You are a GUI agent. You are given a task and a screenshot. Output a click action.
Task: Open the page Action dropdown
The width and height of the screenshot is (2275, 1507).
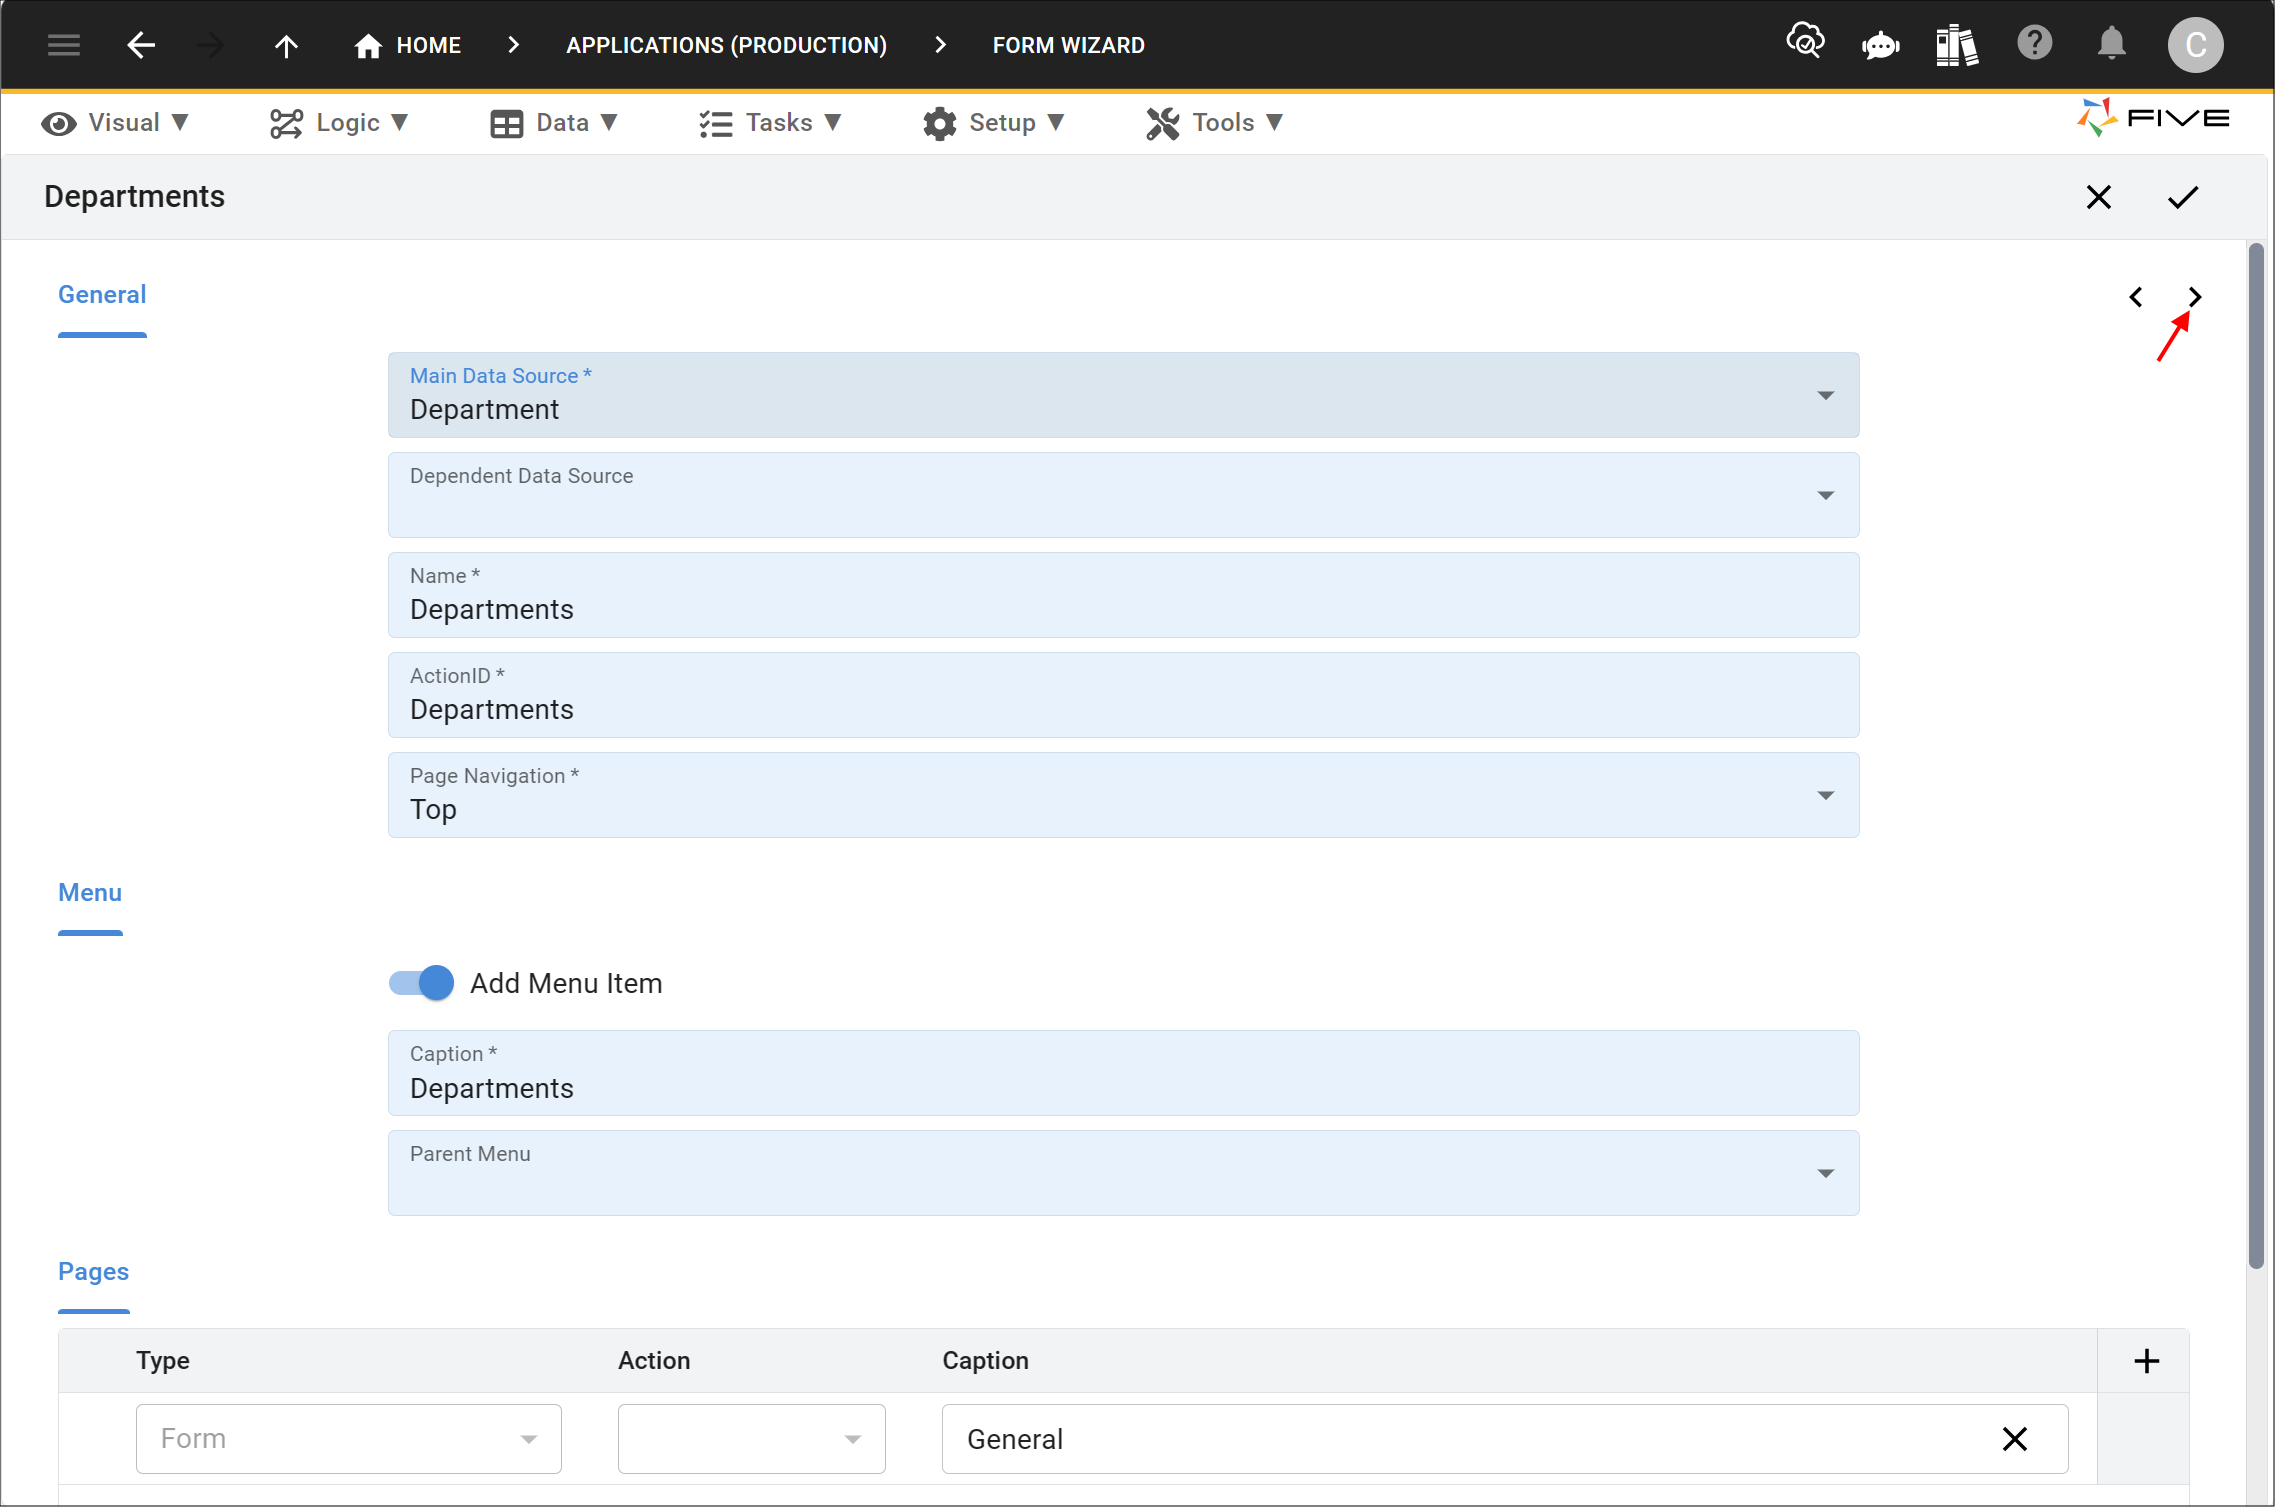click(x=751, y=1438)
